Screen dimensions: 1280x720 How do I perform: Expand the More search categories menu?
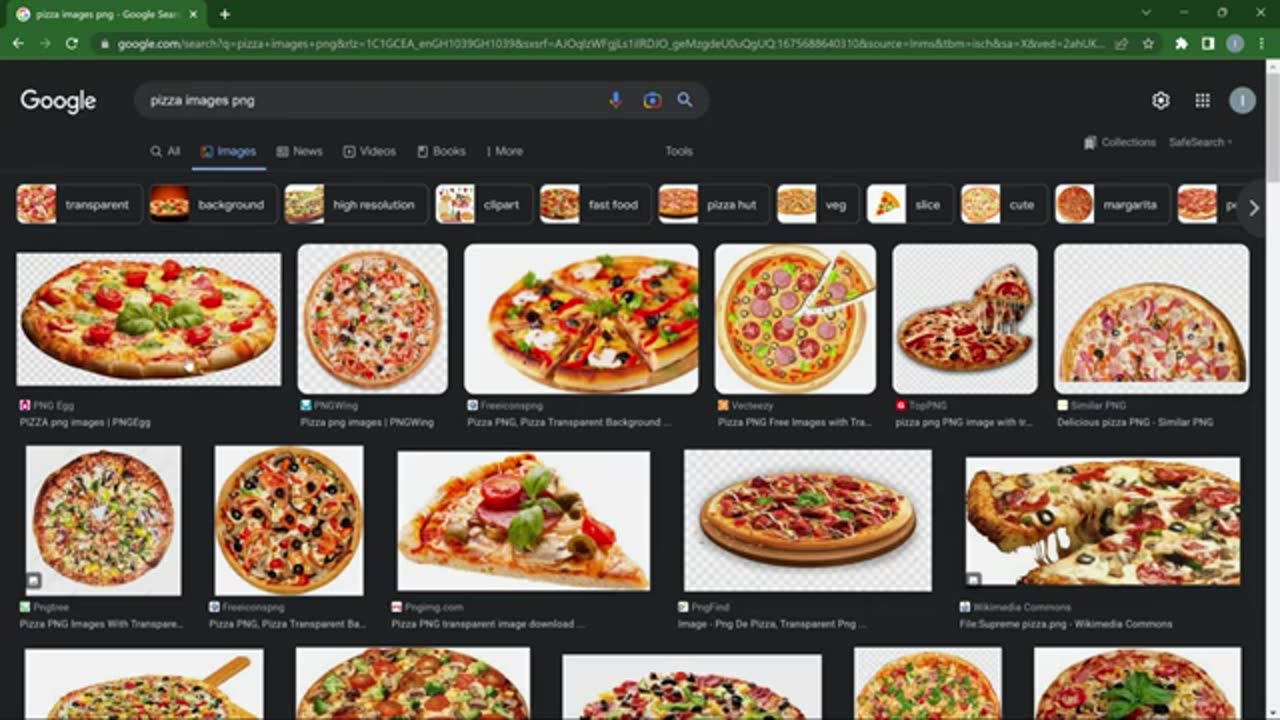[x=505, y=151]
